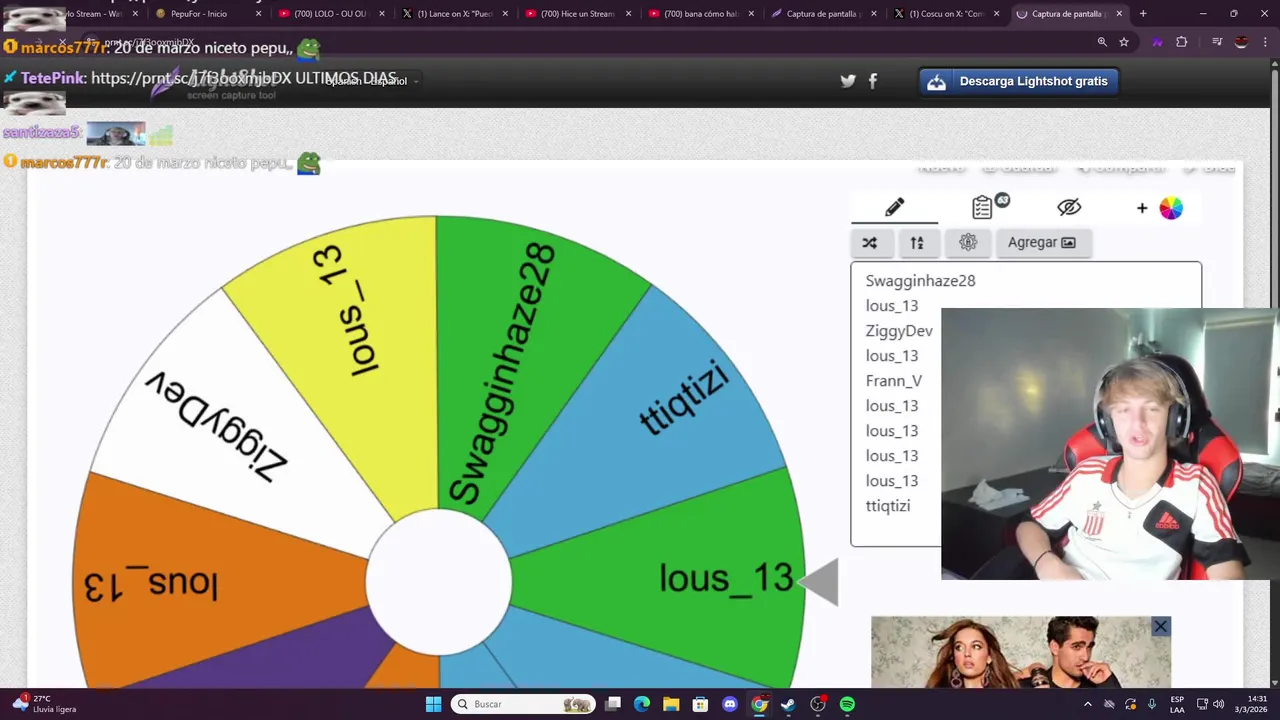Open the volume tray icon
This screenshot has width=1280, height=720.
pos(1218,704)
